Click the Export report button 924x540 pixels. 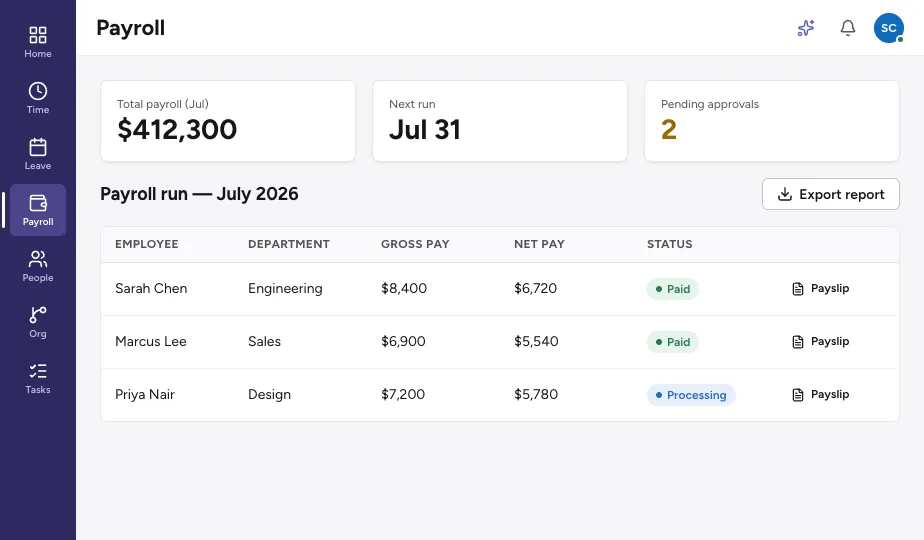(x=830, y=194)
